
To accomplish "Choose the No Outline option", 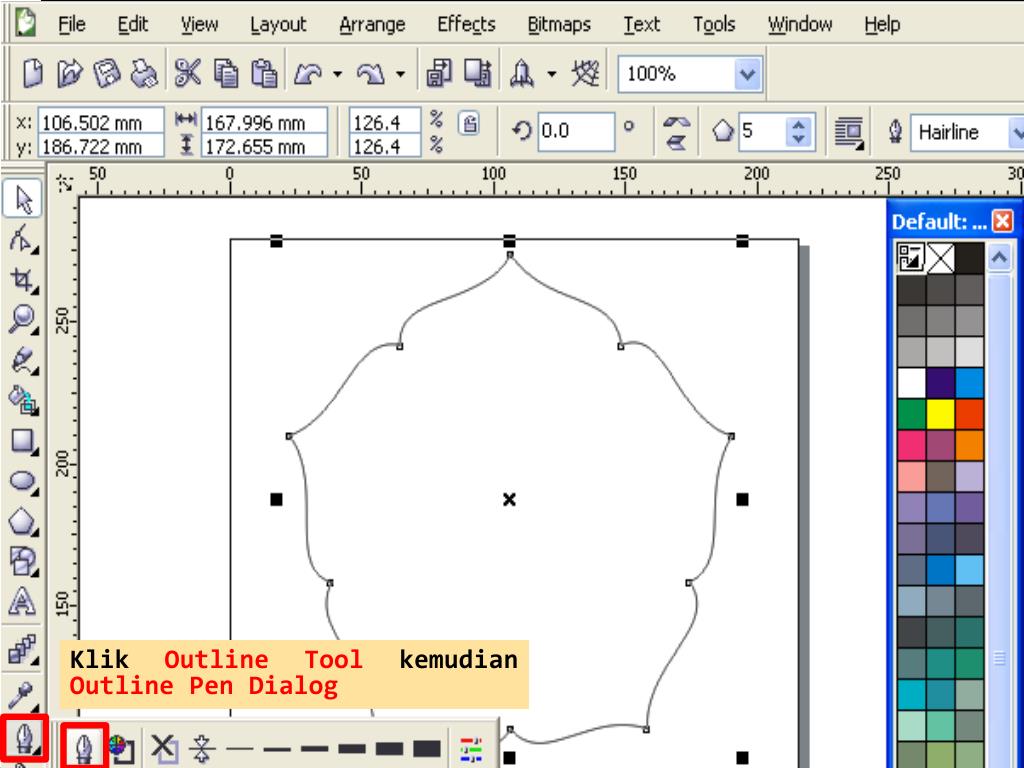I will 163,749.
